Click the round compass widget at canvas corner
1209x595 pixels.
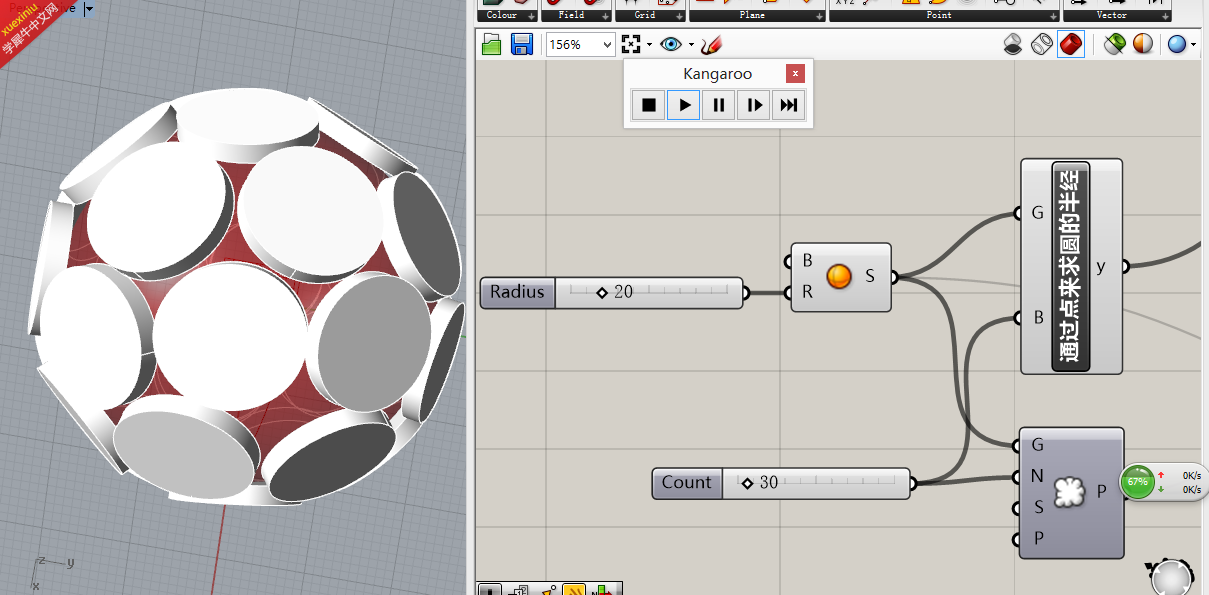[x=1172, y=578]
